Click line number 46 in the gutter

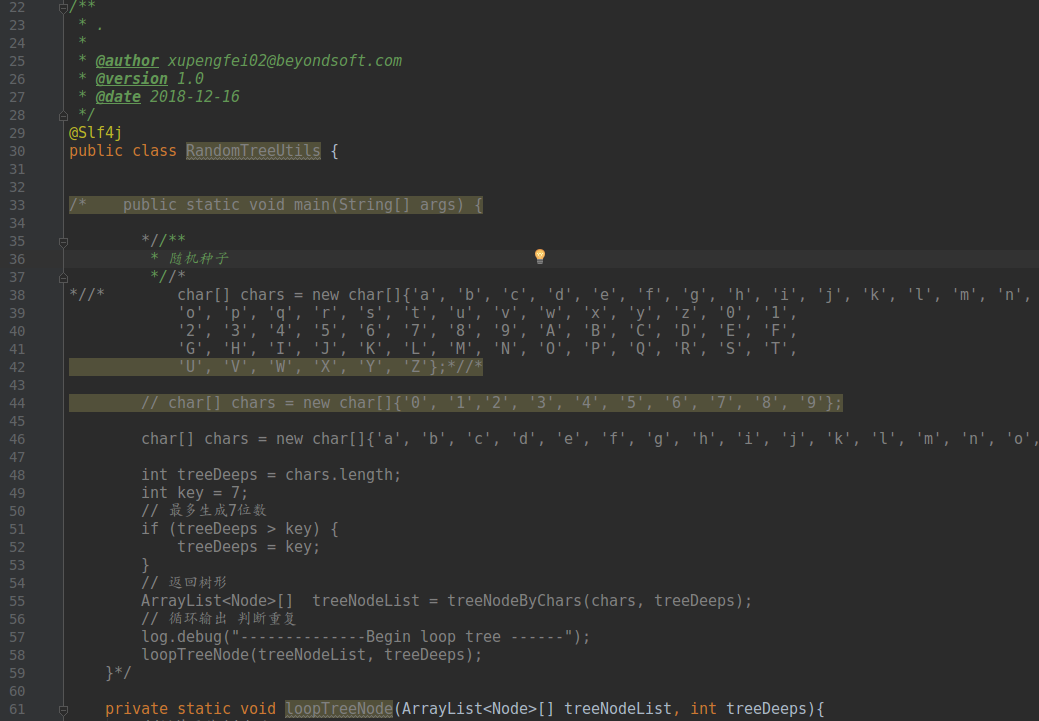click(17, 439)
